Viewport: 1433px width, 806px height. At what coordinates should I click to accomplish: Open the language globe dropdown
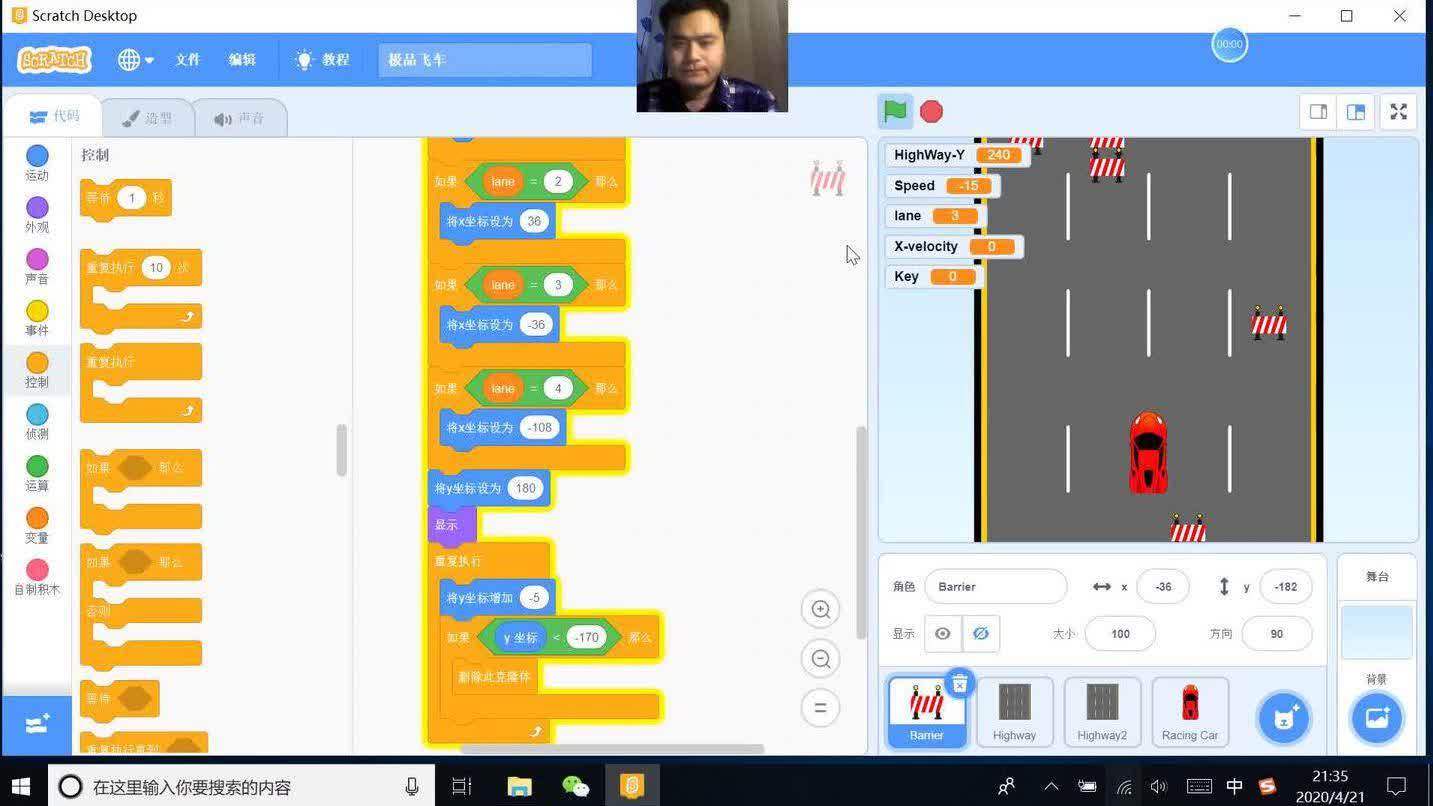(133, 59)
